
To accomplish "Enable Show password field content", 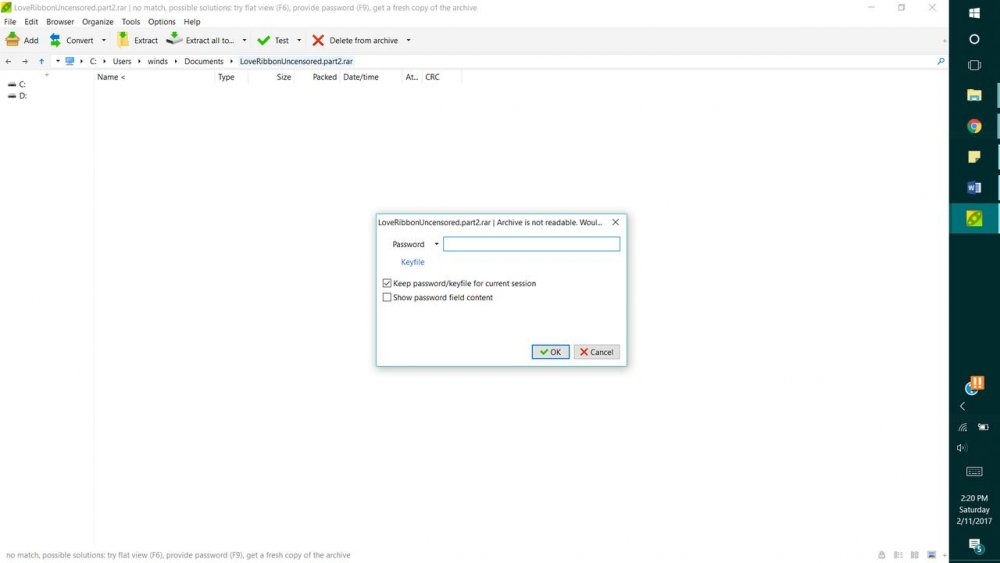I will pos(386,297).
